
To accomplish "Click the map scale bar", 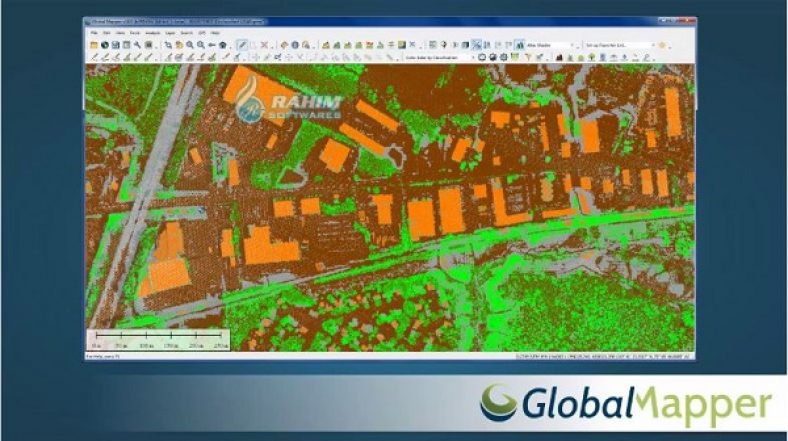I will (158, 340).
